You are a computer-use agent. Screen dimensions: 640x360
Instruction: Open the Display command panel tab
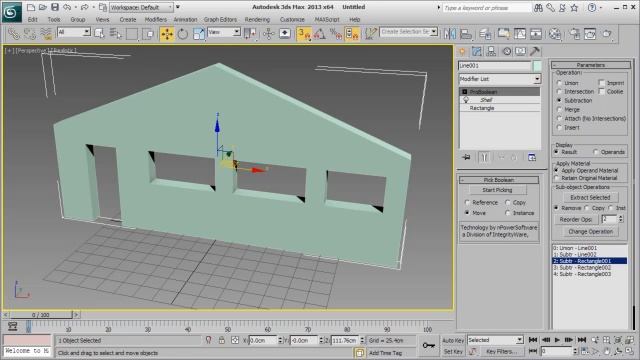coord(520,51)
